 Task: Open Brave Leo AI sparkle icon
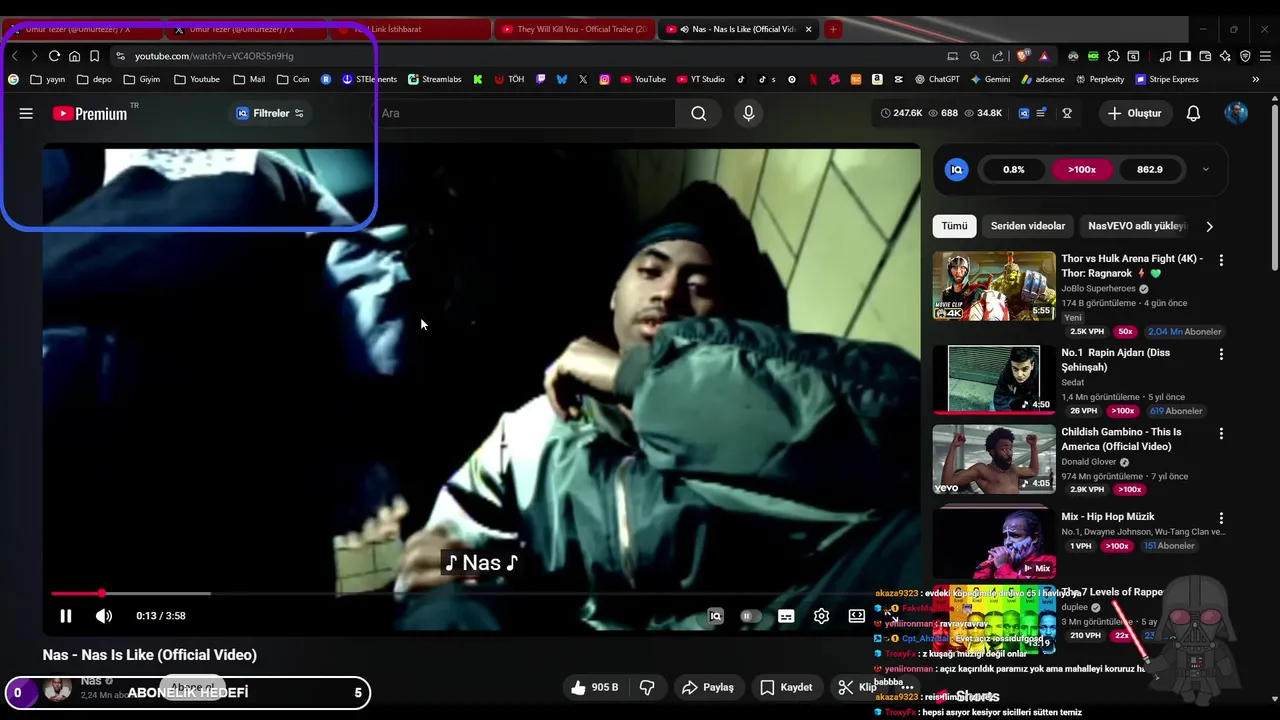coord(1225,56)
